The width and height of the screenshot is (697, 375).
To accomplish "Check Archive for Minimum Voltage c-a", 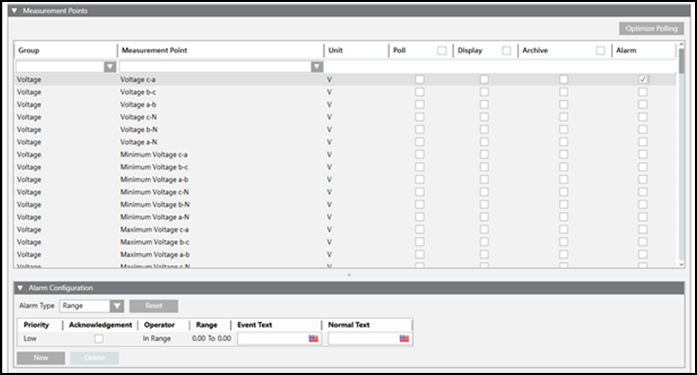I will click(x=564, y=154).
